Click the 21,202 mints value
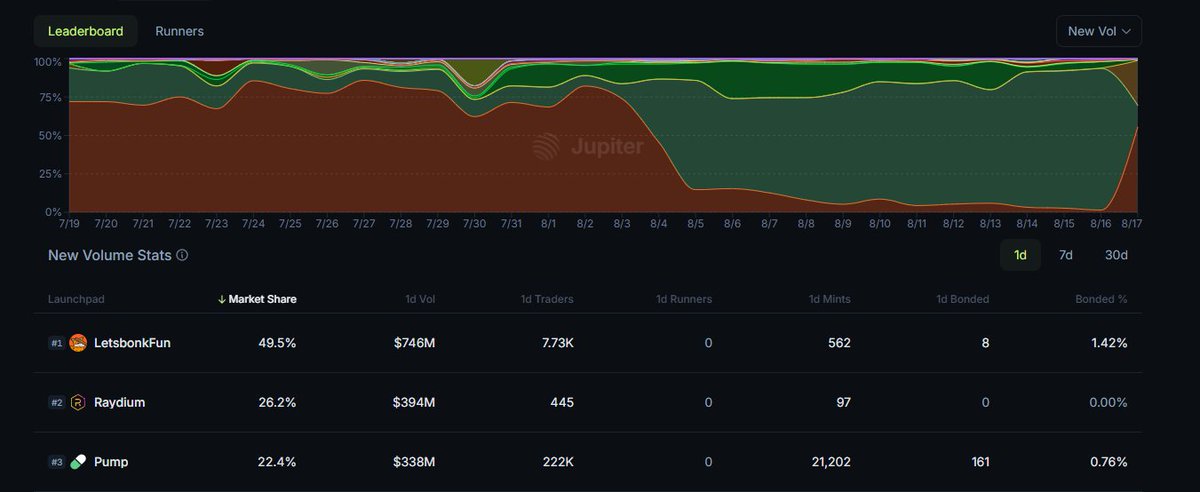This screenshot has height=492, width=1200. click(830, 462)
